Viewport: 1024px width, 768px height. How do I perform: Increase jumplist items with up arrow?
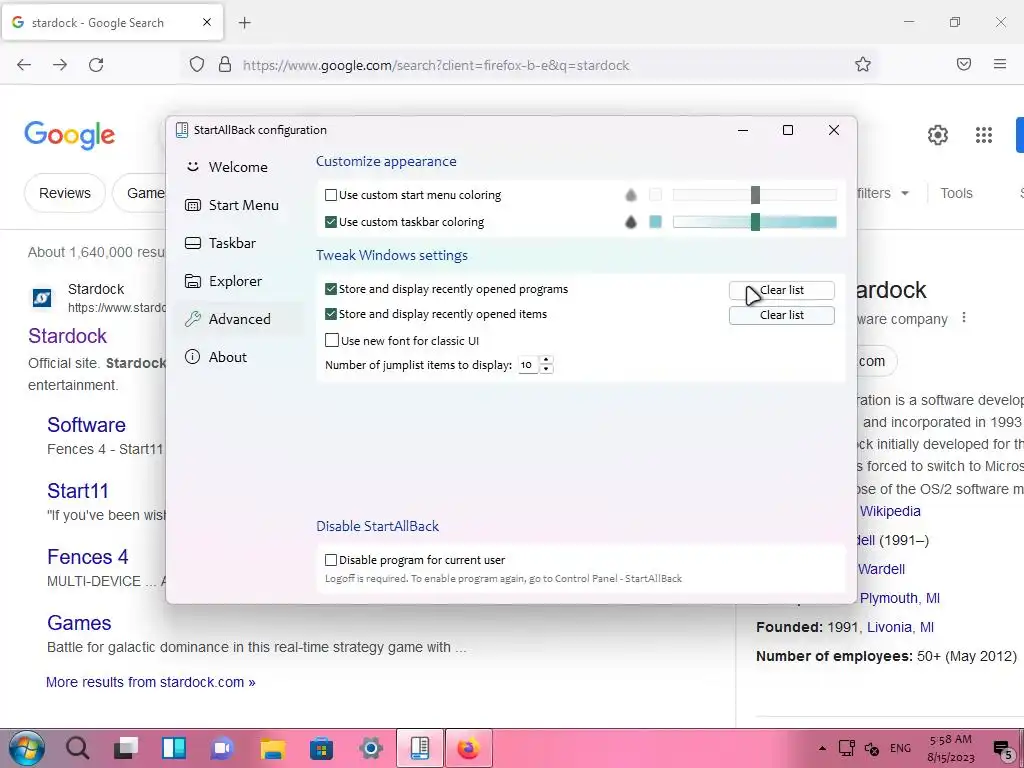click(546, 360)
